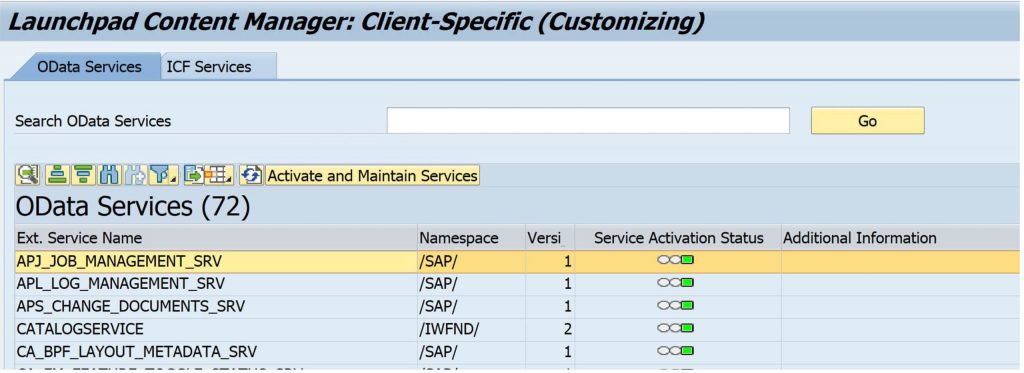Refresh the OData services list
This screenshot has width=1024, height=373.
click(251, 175)
